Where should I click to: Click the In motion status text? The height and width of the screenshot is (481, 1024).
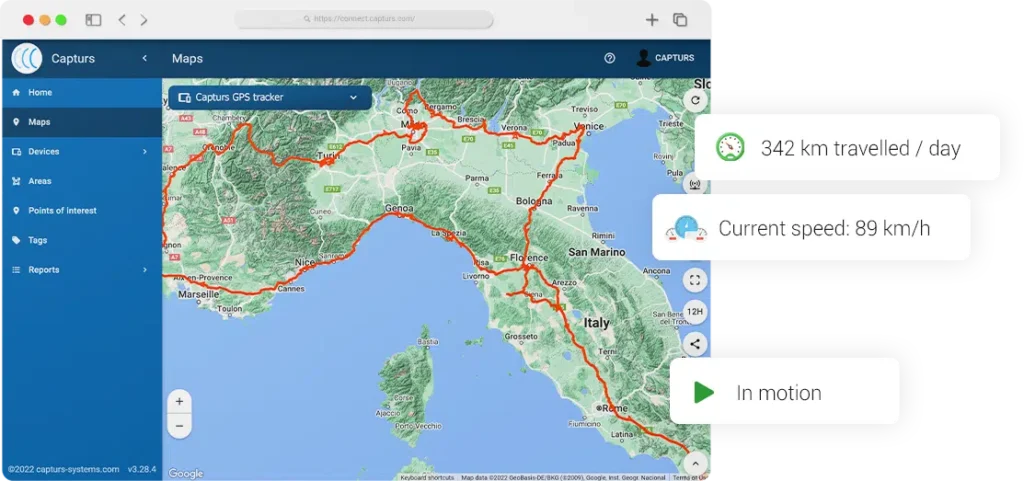[779, 393]
